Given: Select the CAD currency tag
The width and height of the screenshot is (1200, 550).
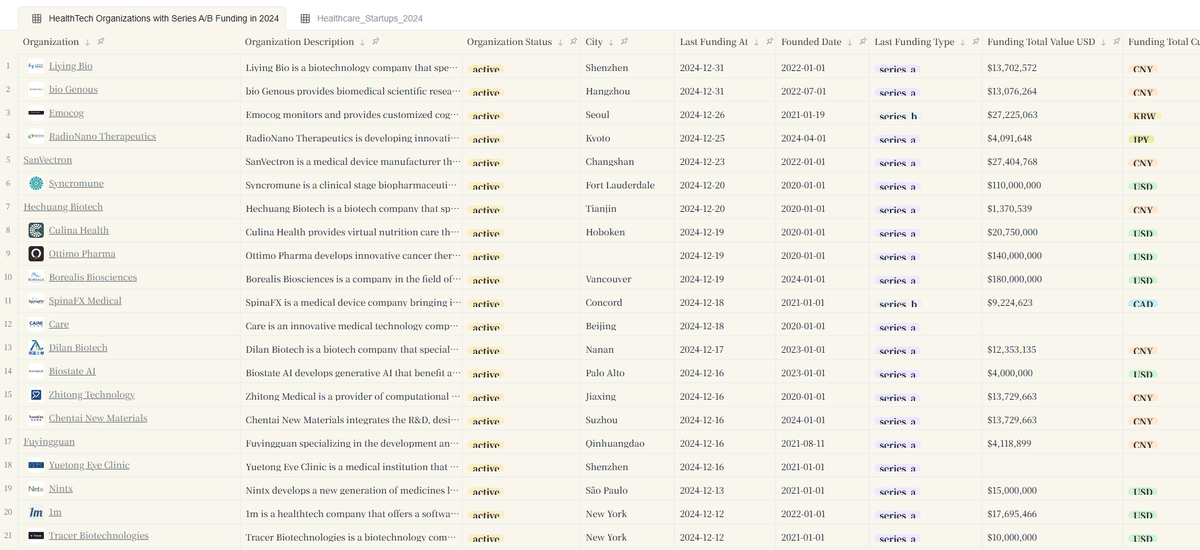Looking at the screenshot, I should coord(1144,303).
